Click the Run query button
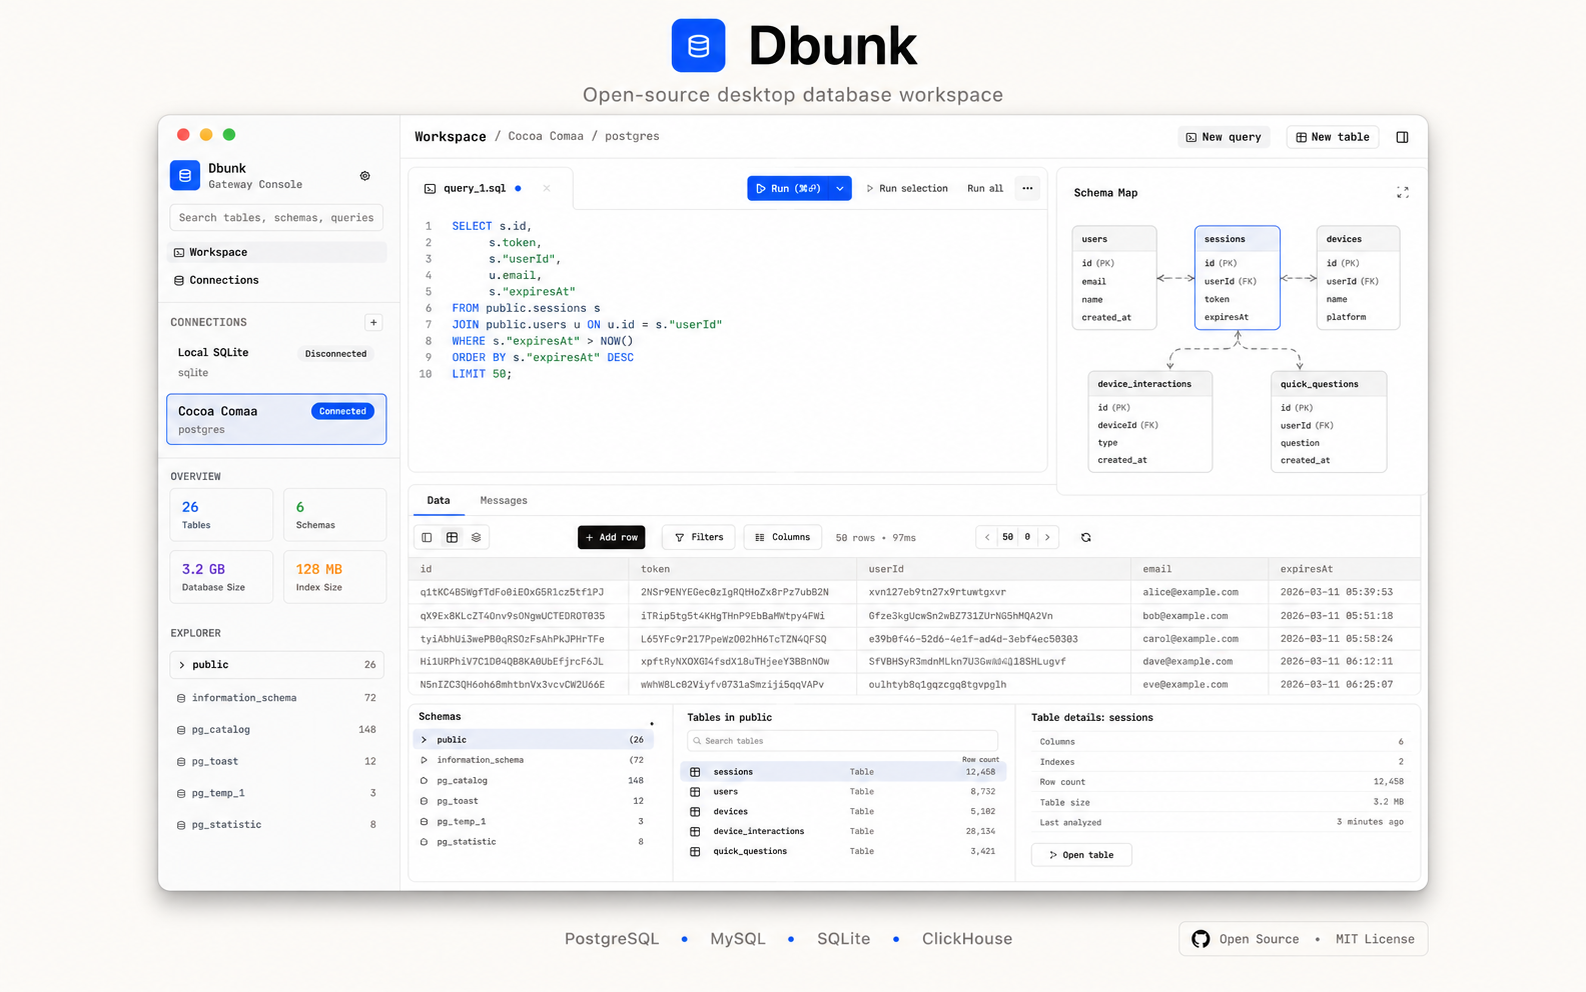The width and height of the screenshot is (1586, 992). tap(788, 188)
